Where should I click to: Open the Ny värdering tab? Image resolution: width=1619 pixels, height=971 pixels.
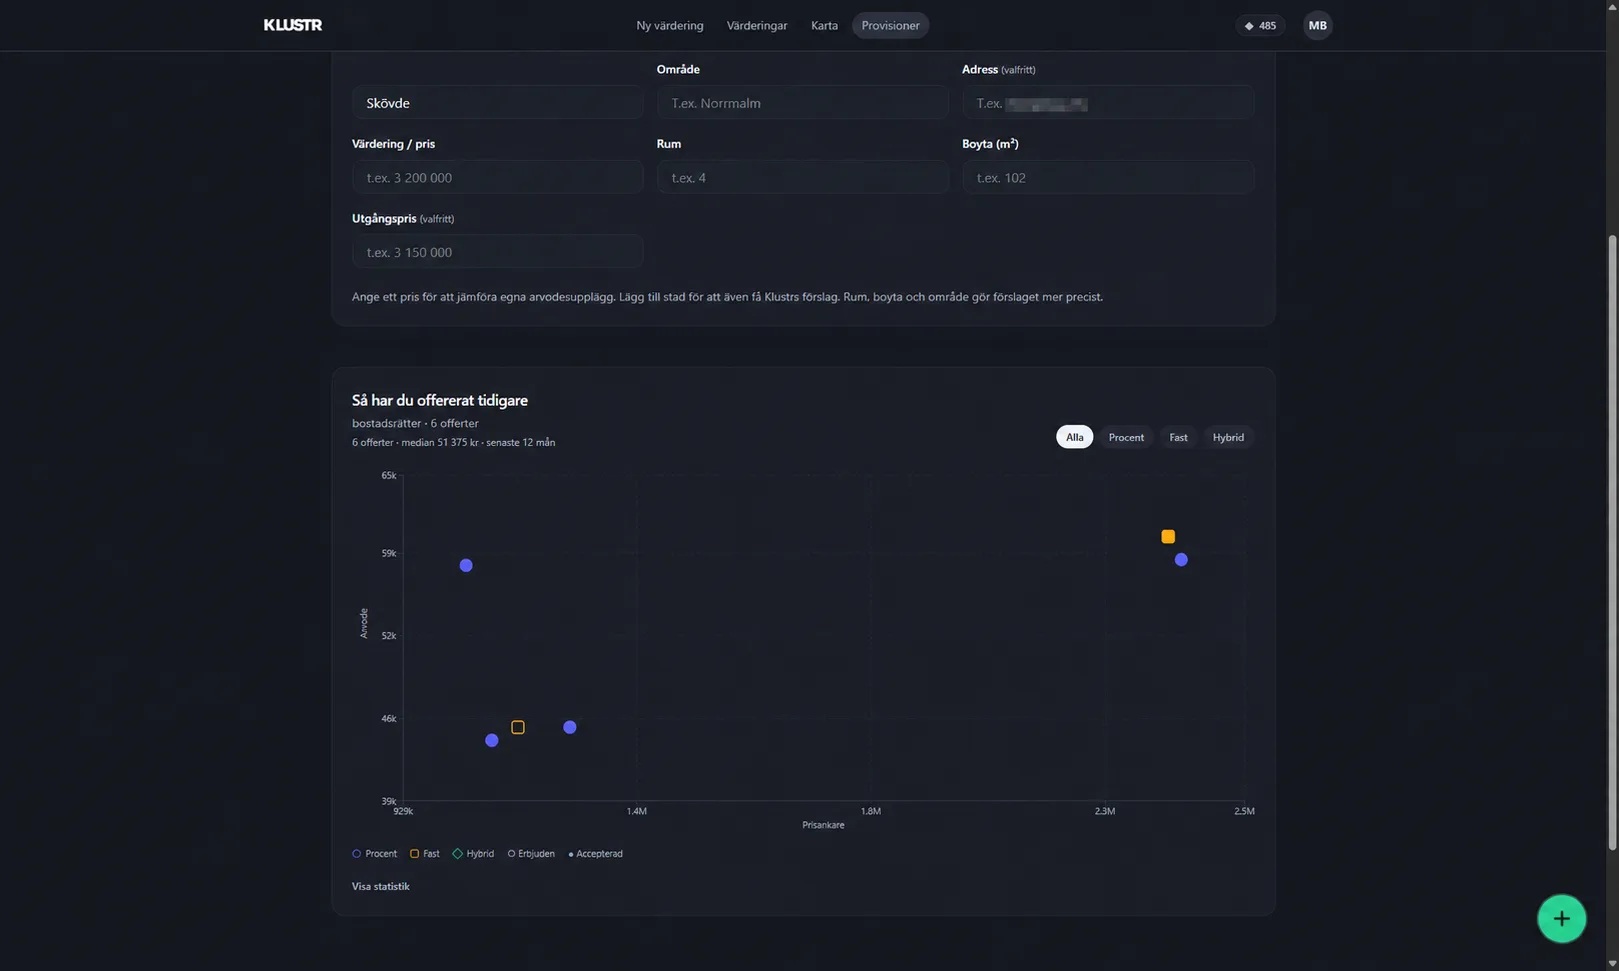670,26
